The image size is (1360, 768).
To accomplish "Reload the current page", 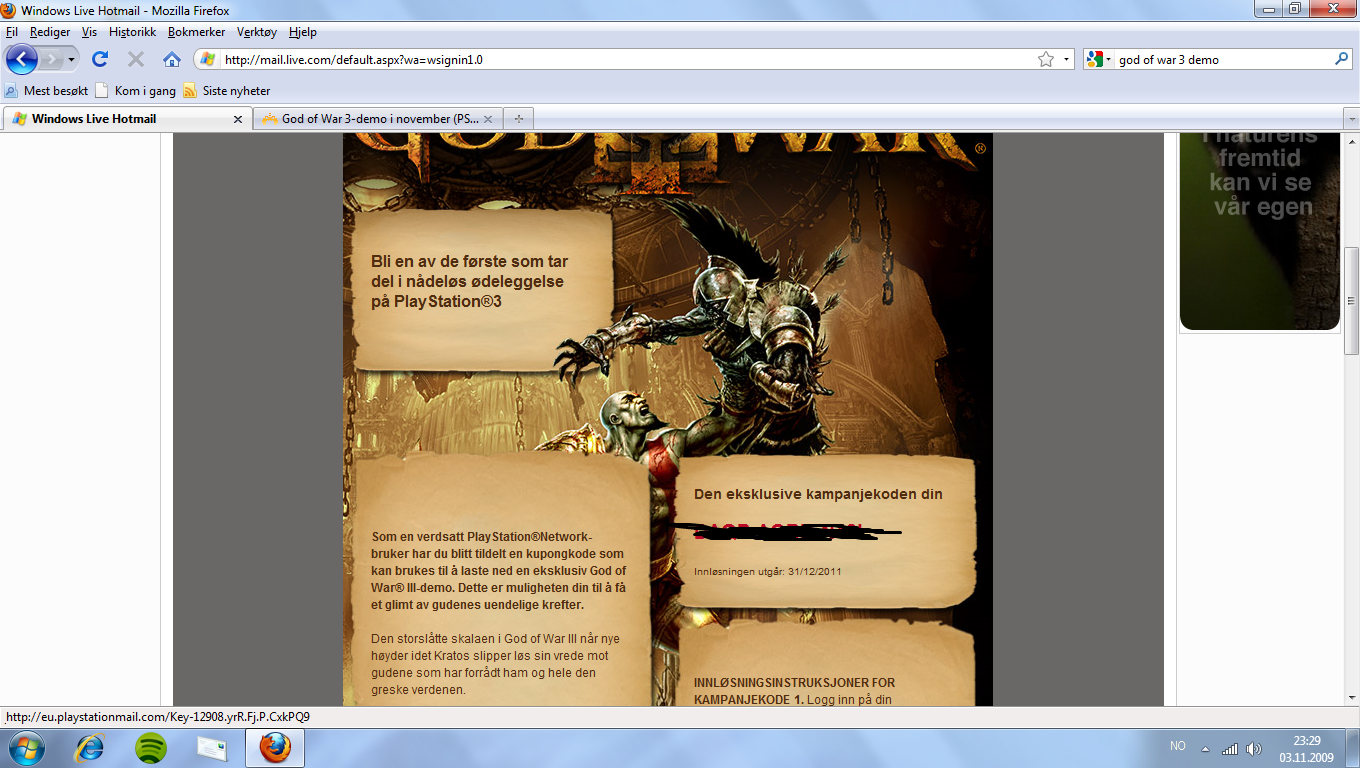I will 100,59.
